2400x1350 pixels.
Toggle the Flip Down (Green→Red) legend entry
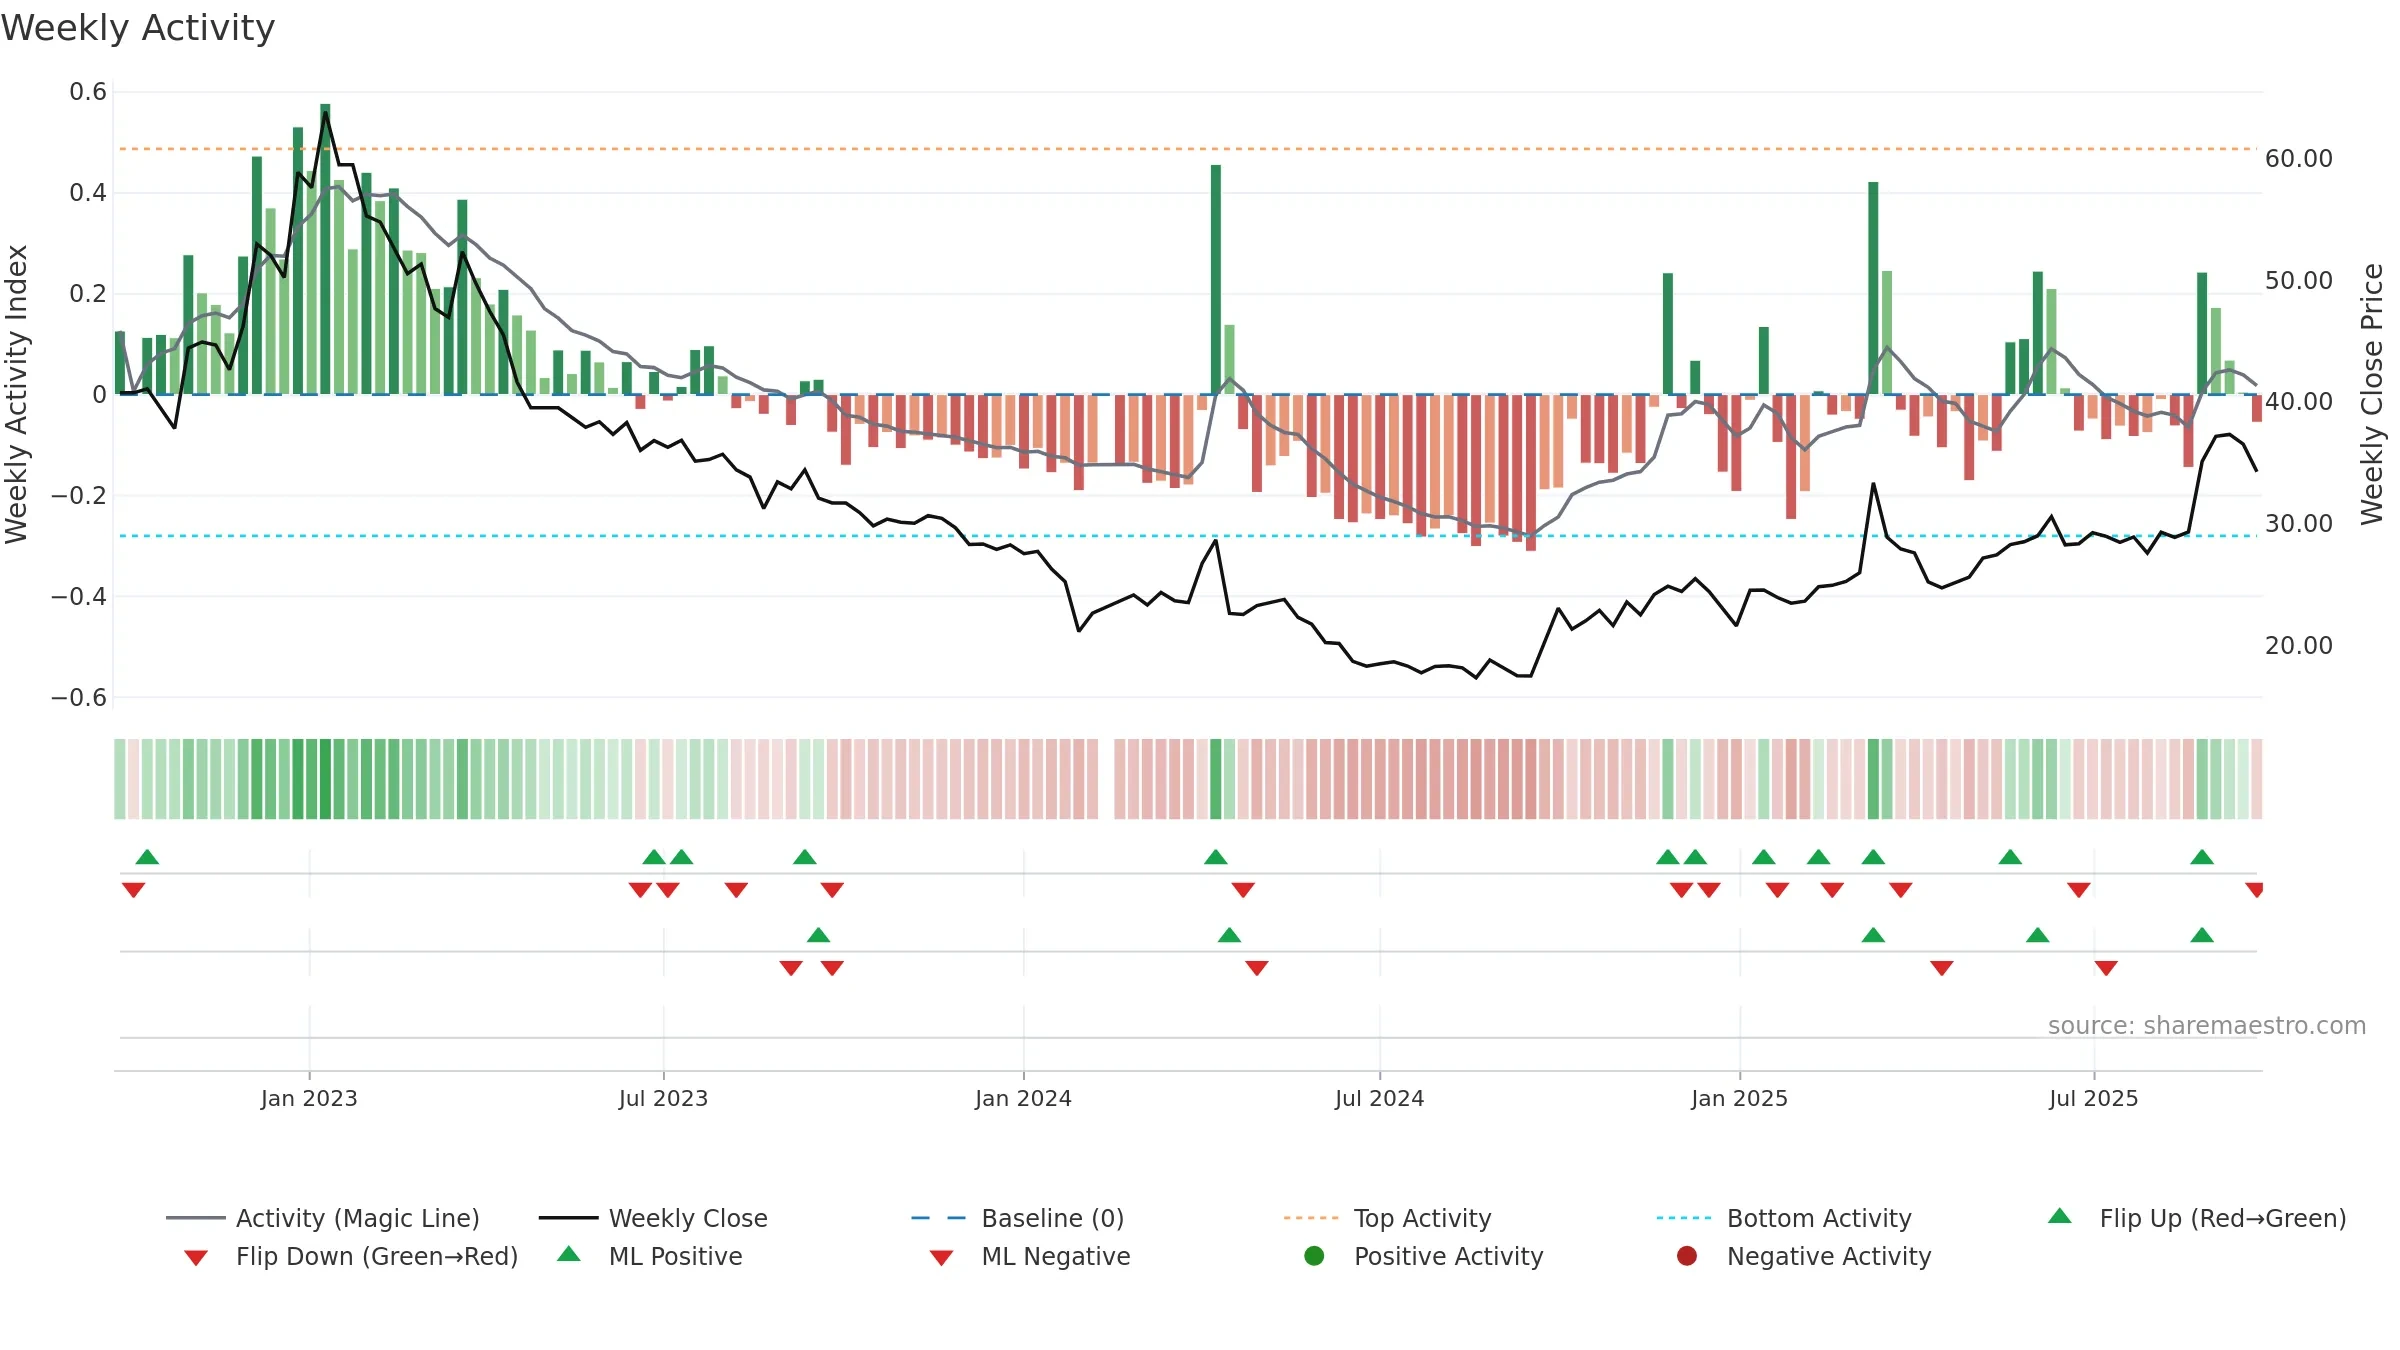(351, 1256)
